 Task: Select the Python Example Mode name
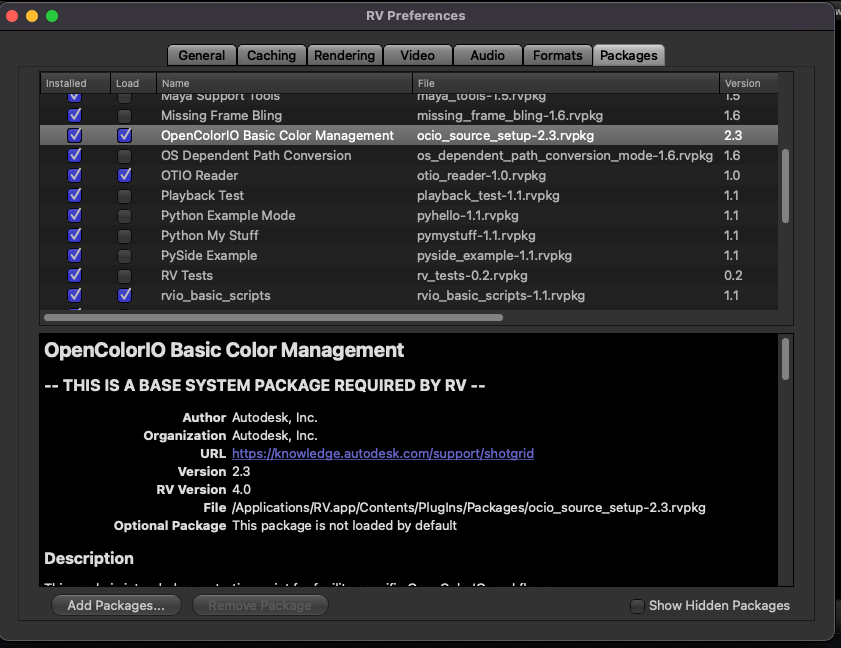[228, 216]
